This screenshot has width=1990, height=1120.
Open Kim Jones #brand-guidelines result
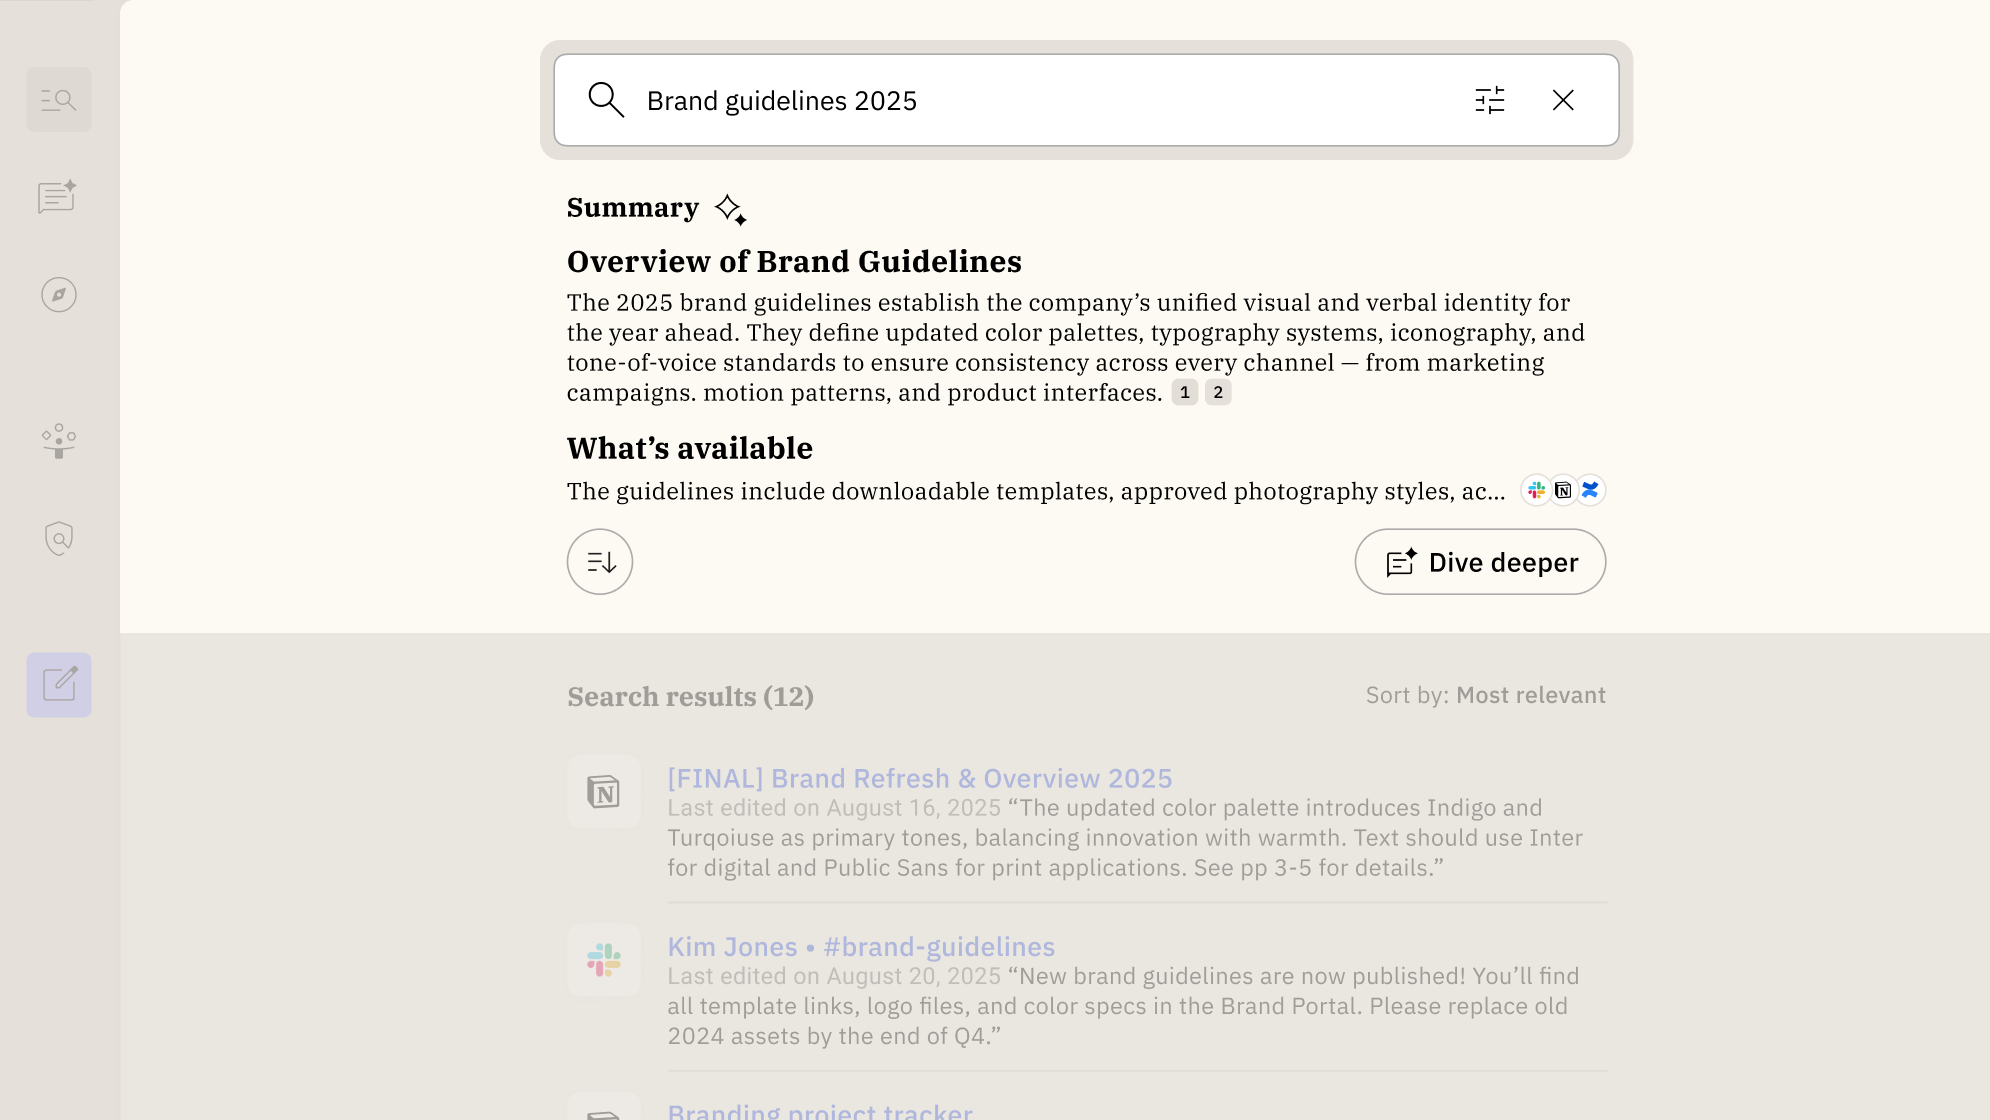861,946
